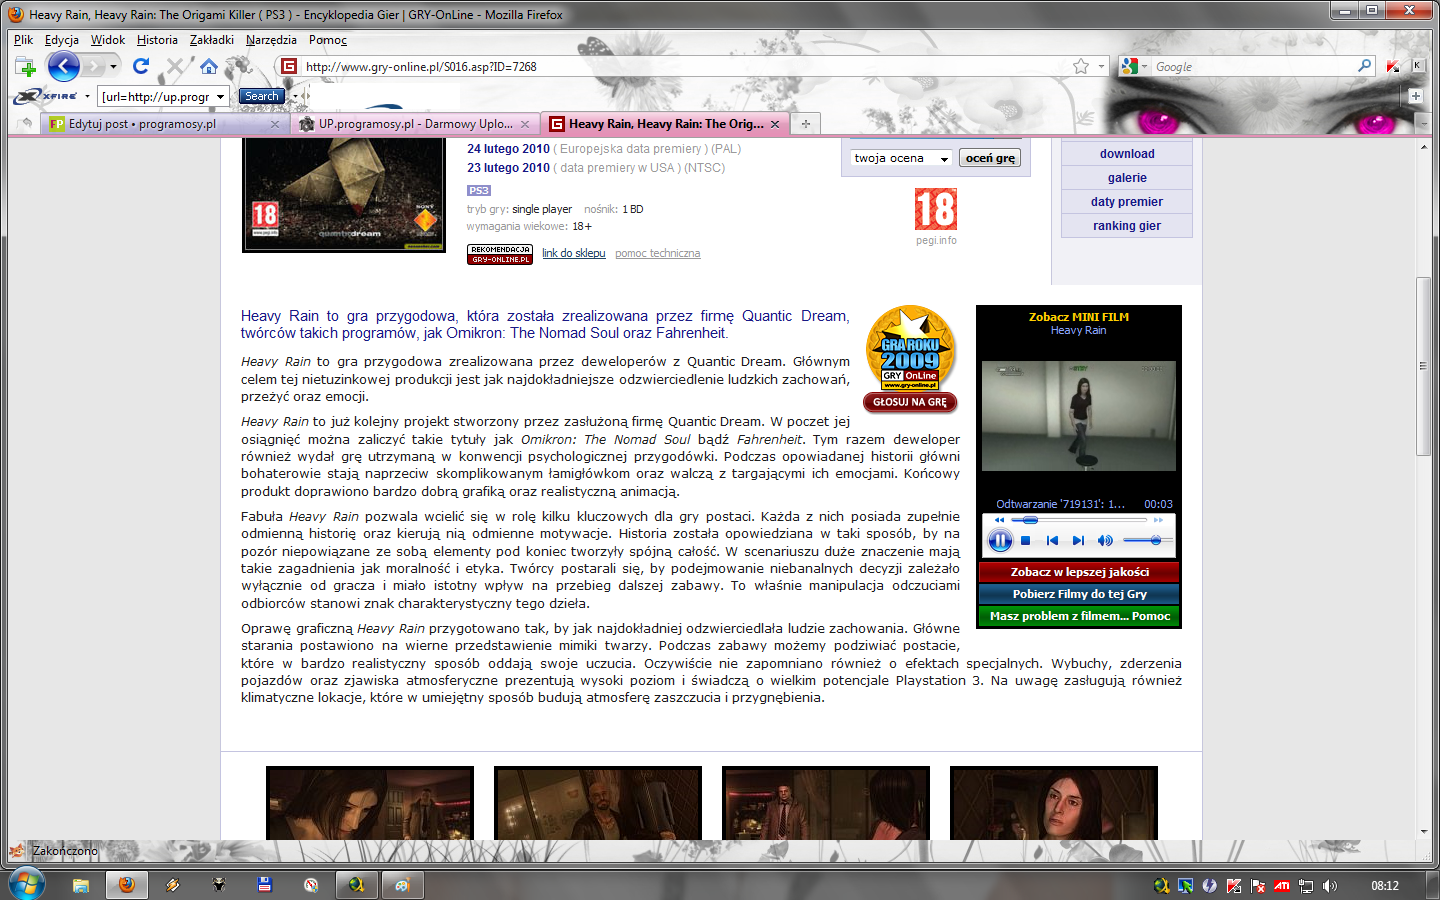The height and width of the screenshot is (900, 1440).
Task: Open the twoja ocena rating dropdown
Action: 901,158
